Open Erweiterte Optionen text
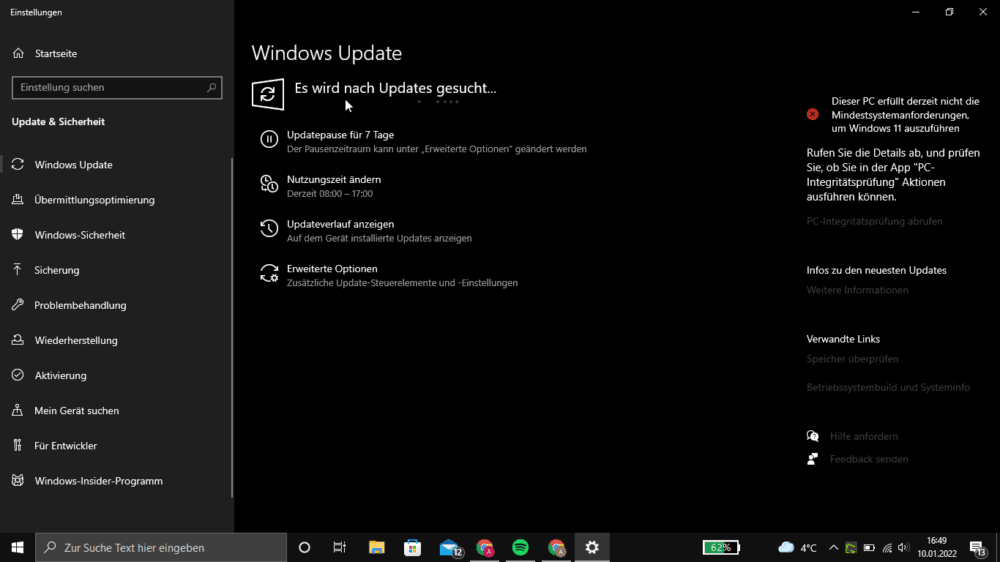The height and width of the screenshot is (562, 1000). [332, 269]
